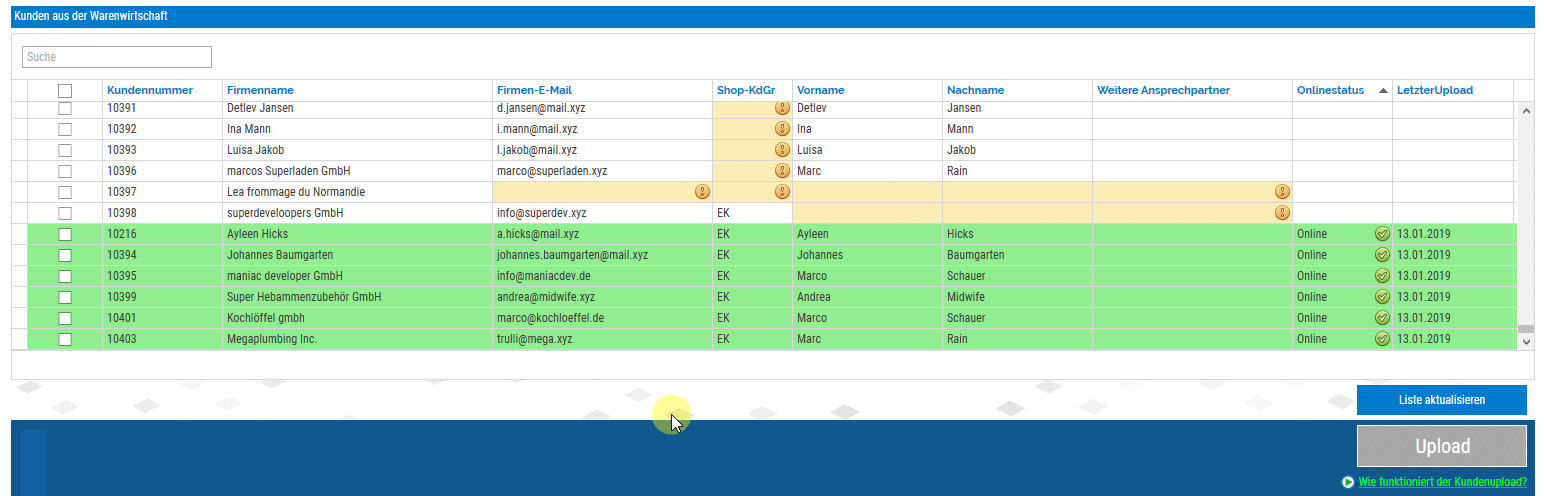
Task: Focus the Suche search field
Action: [117, 57]
